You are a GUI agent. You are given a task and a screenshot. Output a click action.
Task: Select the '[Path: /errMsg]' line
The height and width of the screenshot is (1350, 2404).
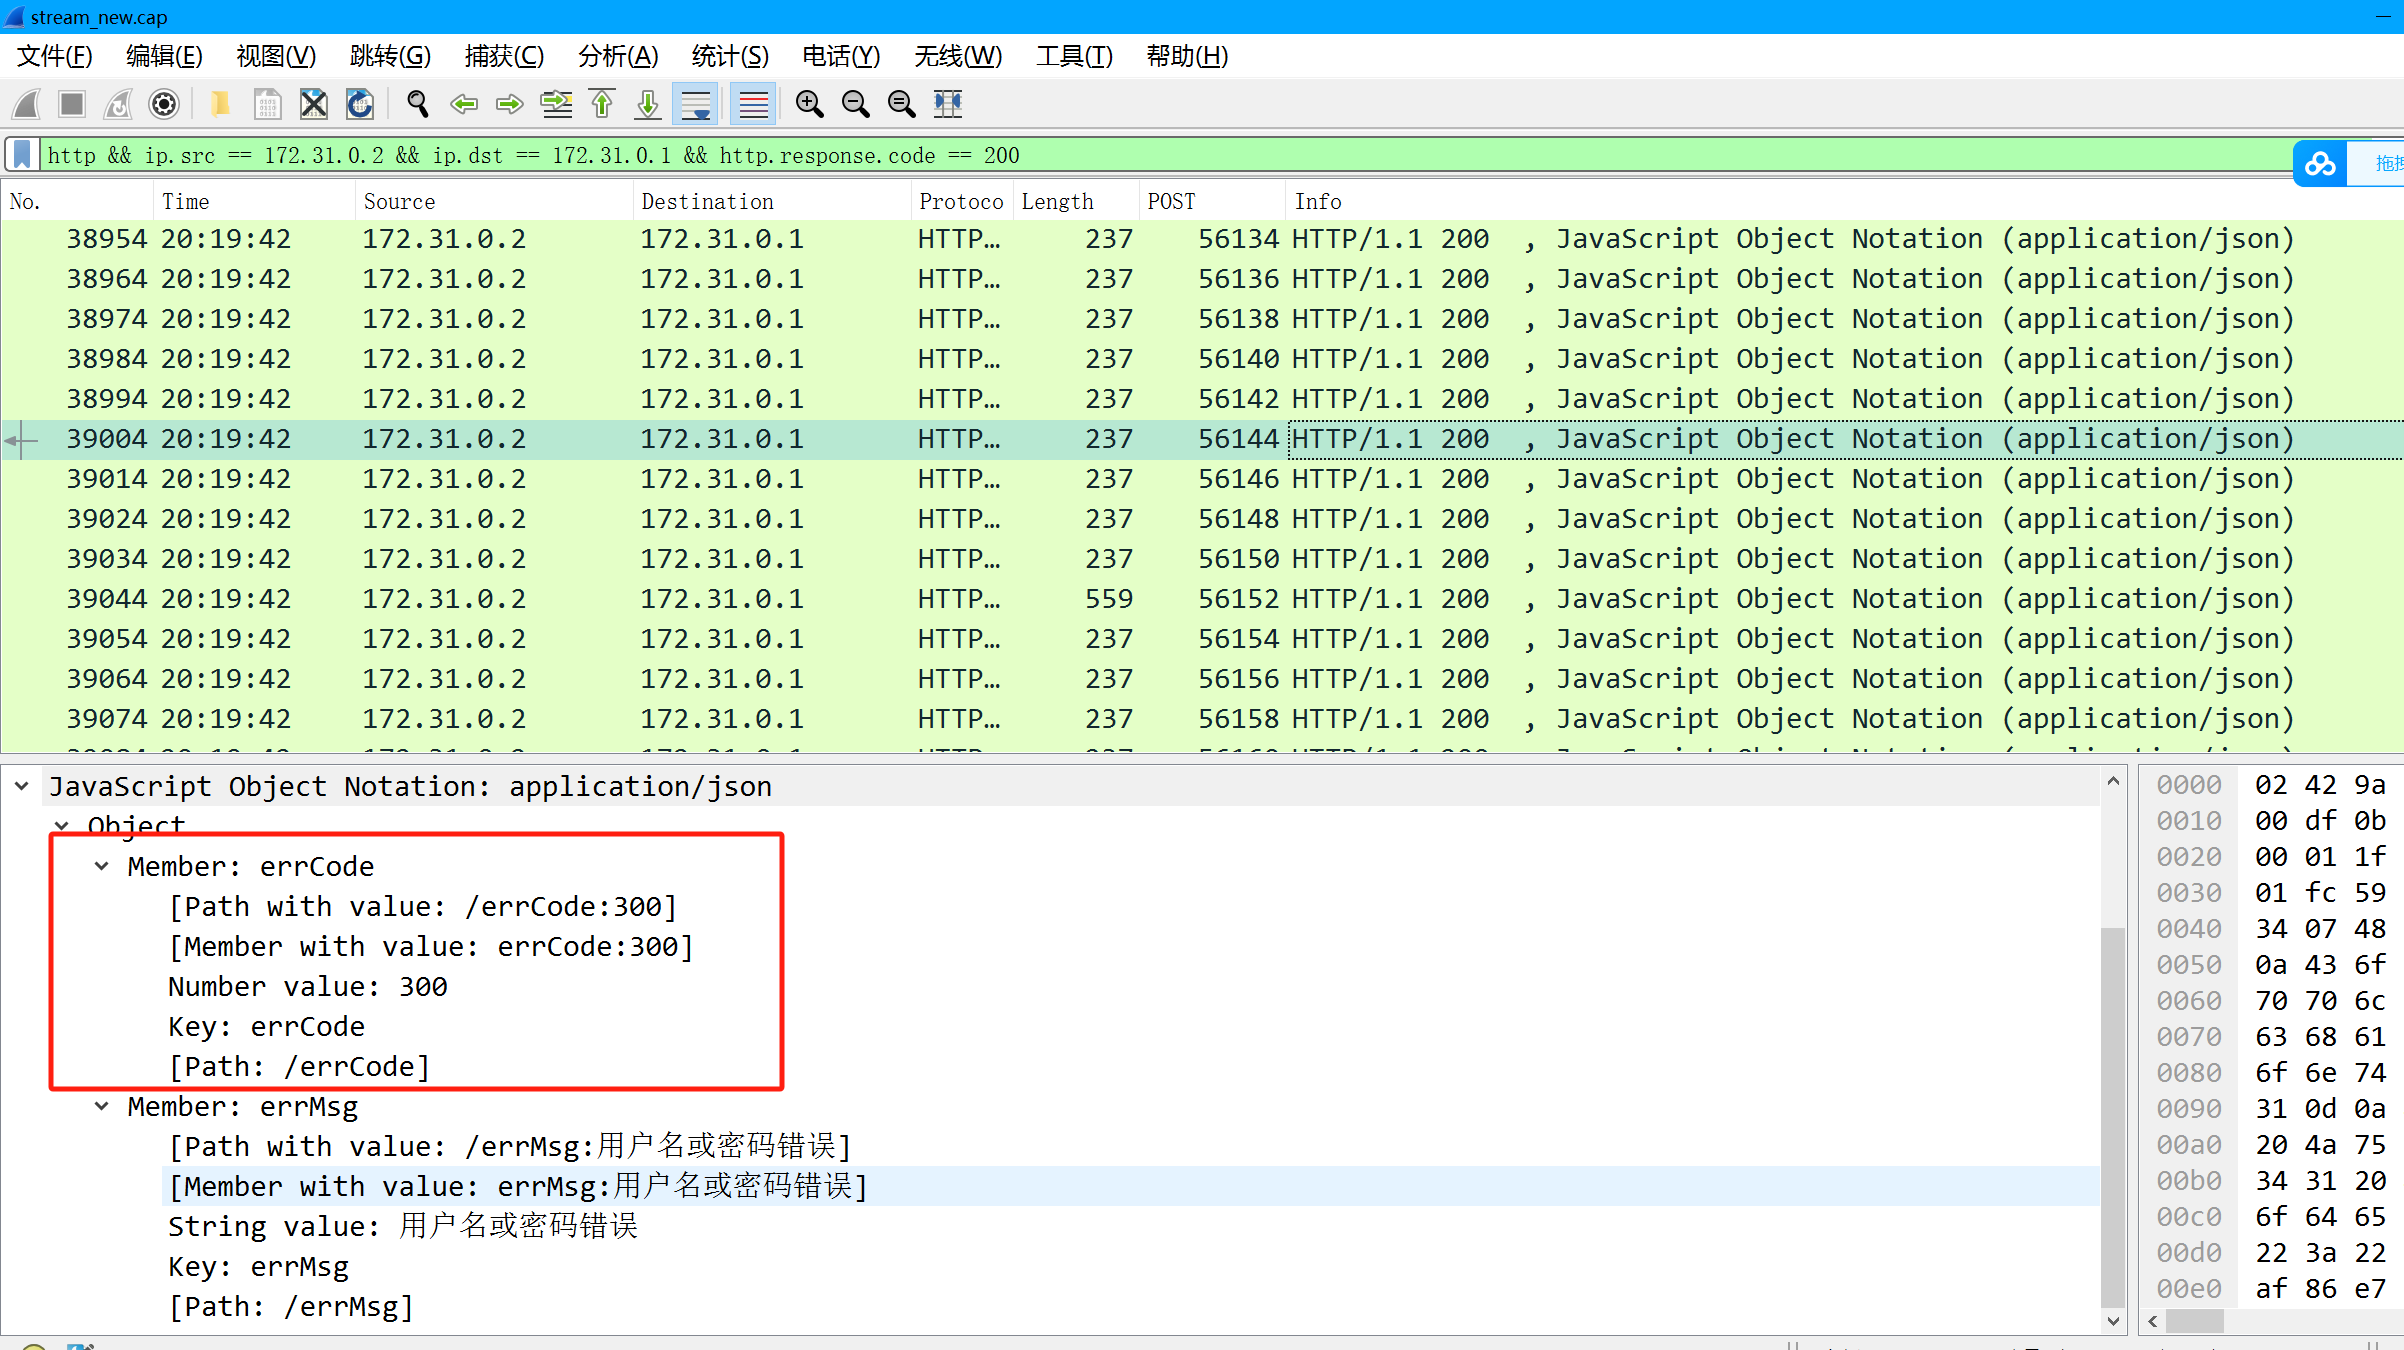coord(291,1307)
